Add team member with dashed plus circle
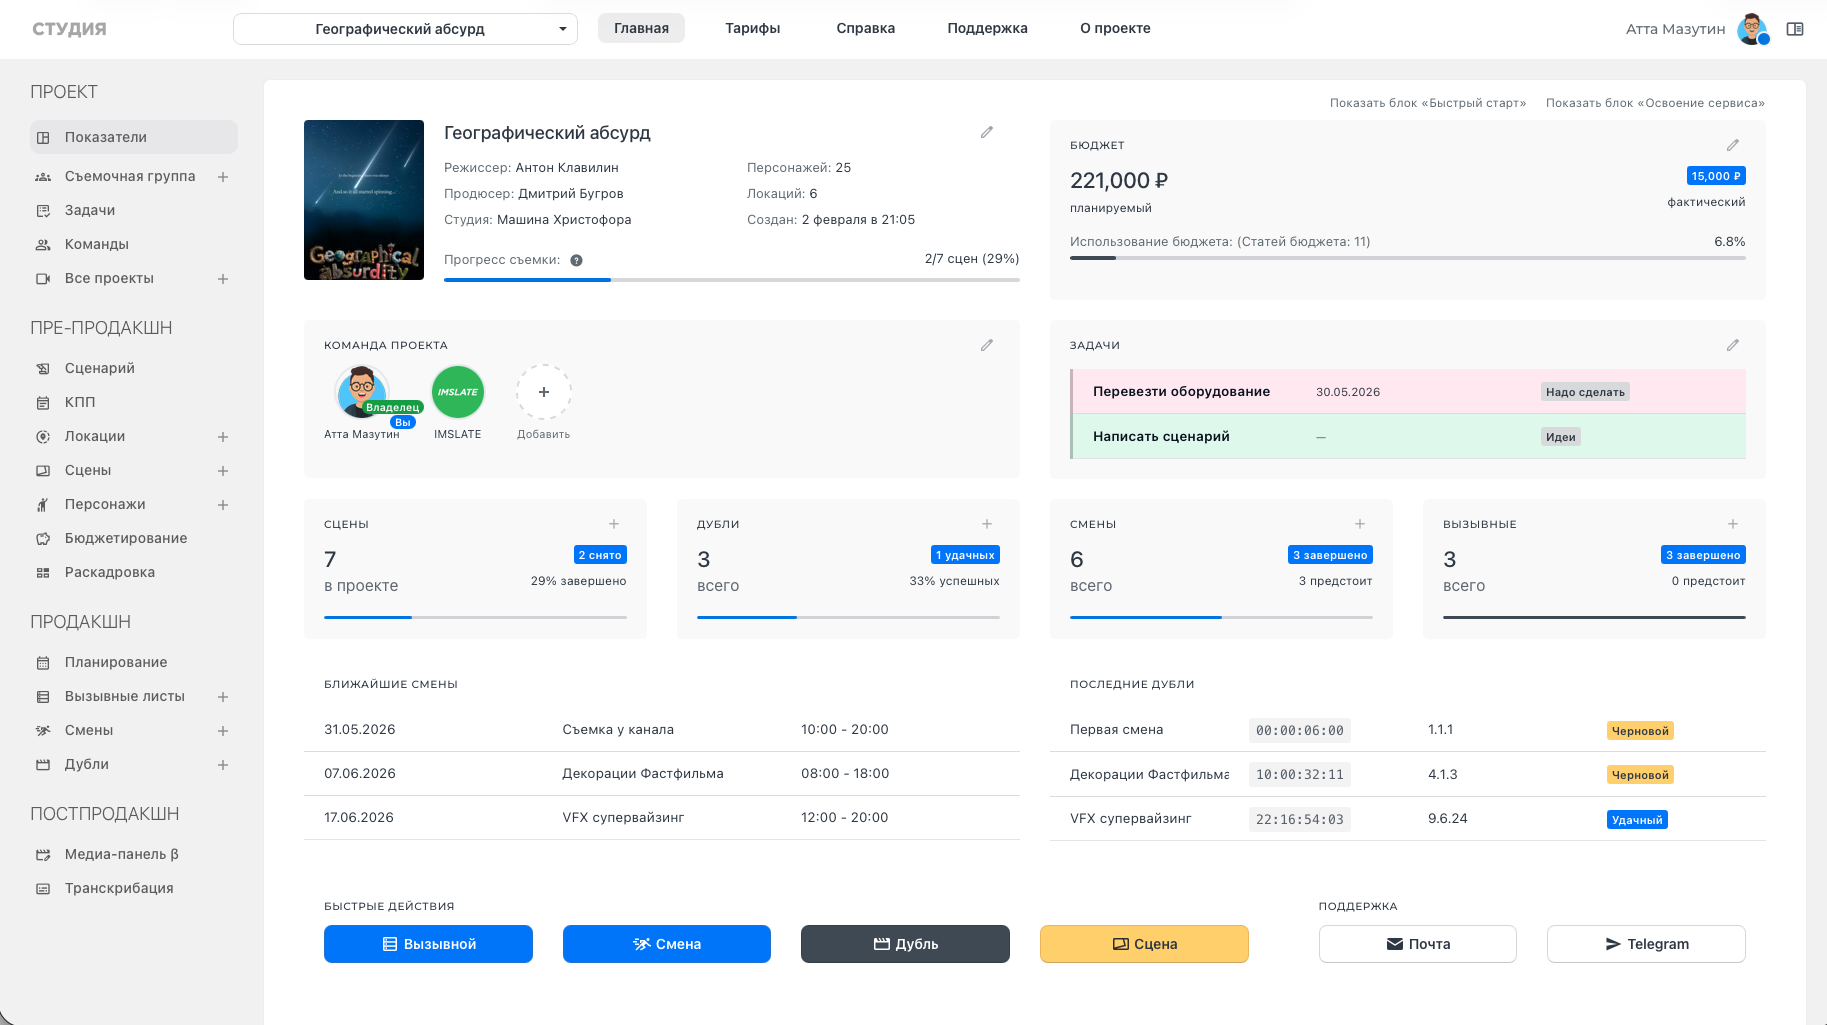Image resolution: width=1827 pixels, height=1025 pixels. coord(544,392)
